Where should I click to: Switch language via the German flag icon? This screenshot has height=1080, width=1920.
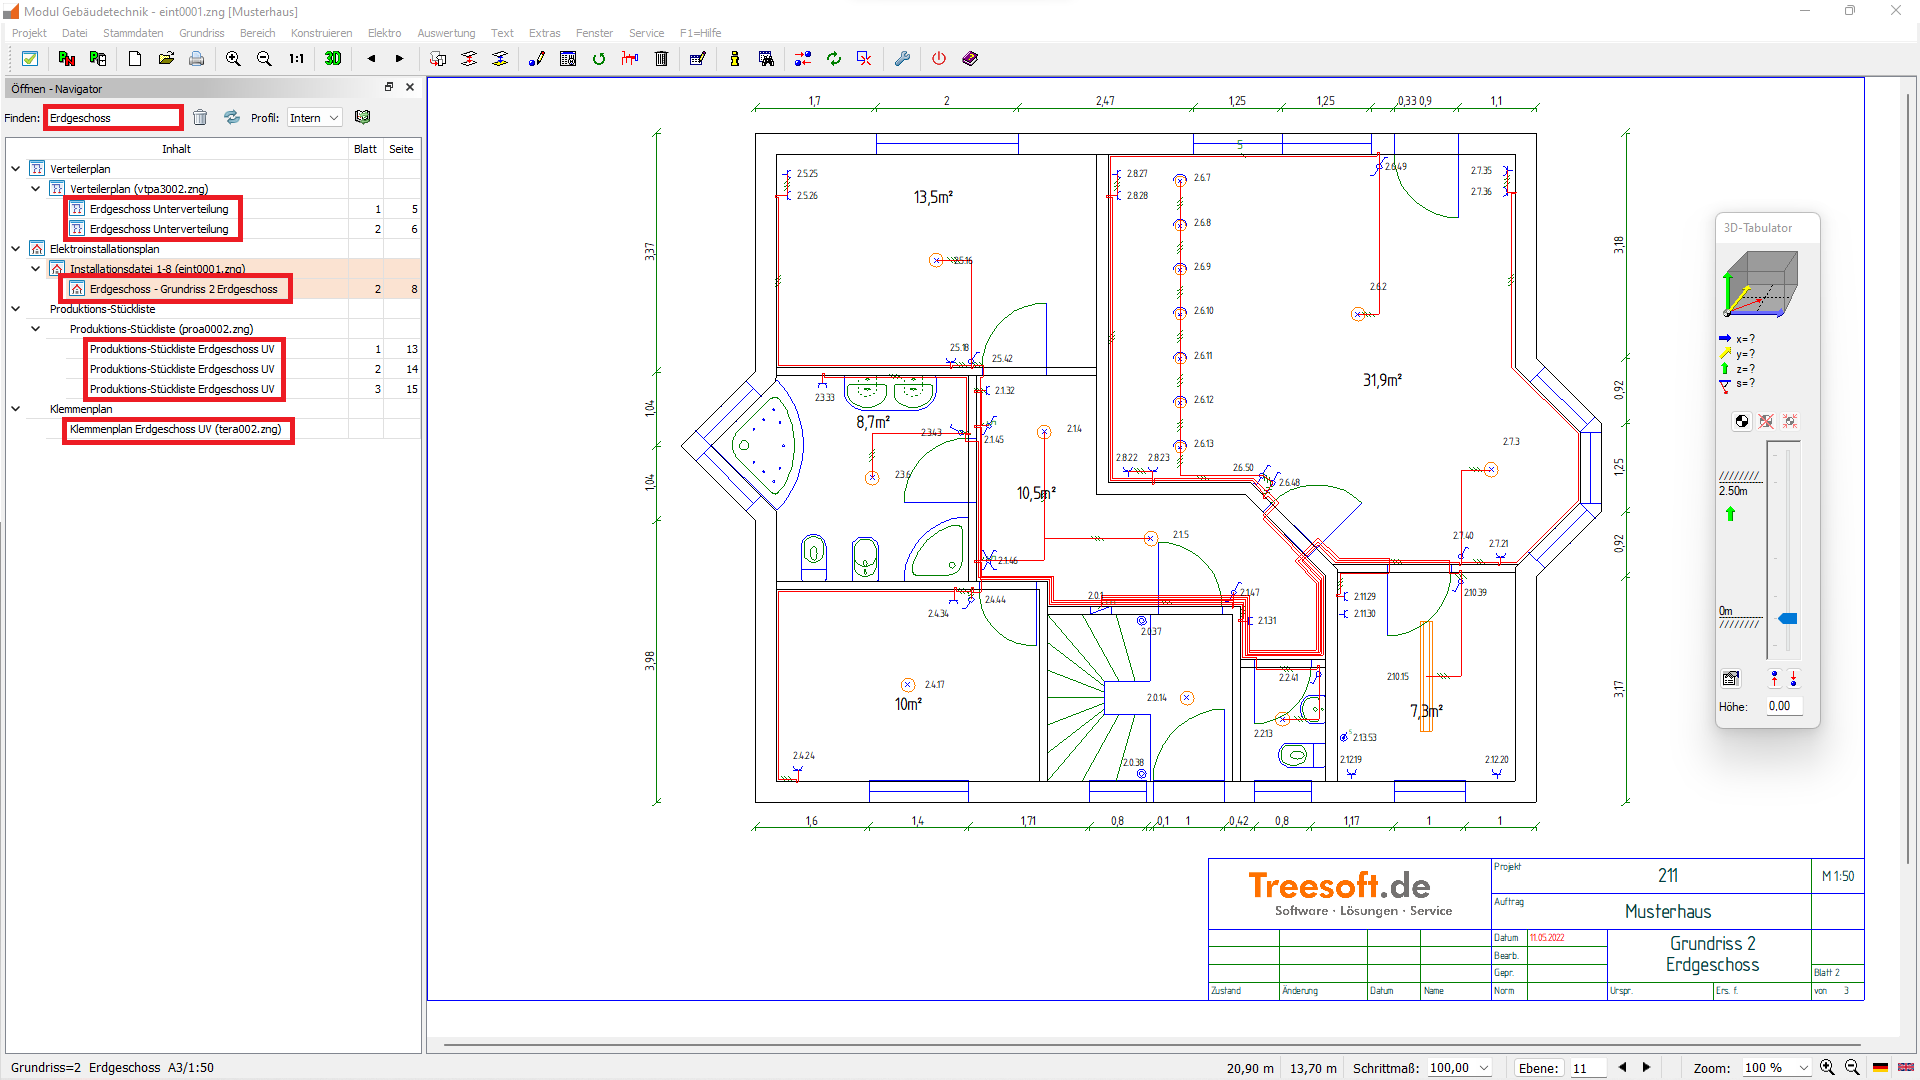pyautogui.click(x=1880, y=1068)
